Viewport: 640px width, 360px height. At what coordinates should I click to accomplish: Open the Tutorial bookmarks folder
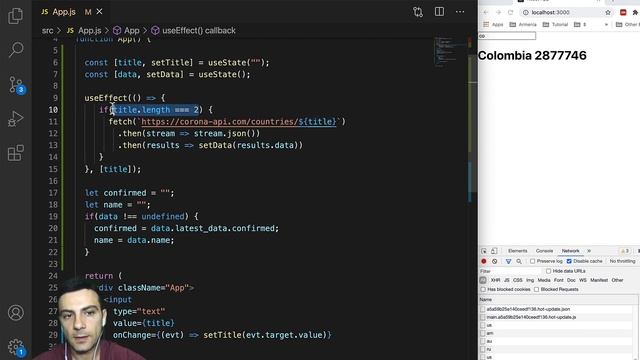coord(556,24)
